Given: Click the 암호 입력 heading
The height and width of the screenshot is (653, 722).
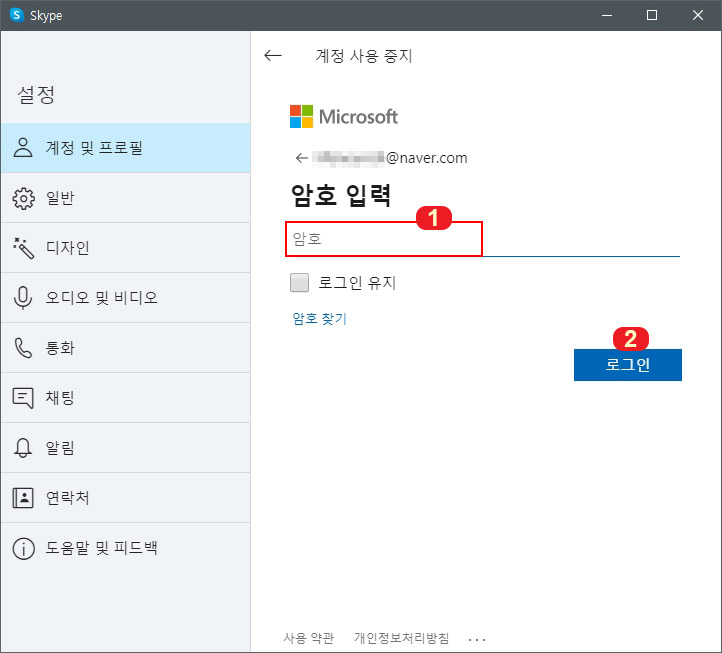Looking at the screenshot, I should tap(341, 195).
